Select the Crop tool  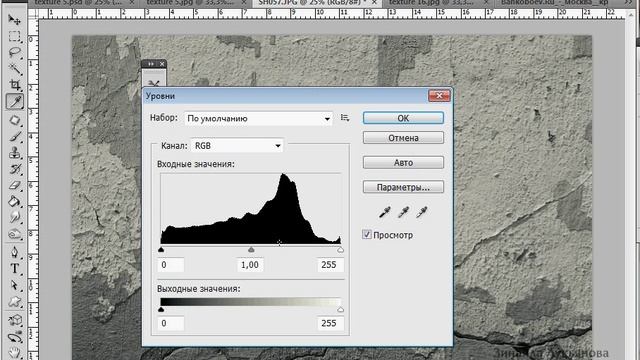(15, 85)
